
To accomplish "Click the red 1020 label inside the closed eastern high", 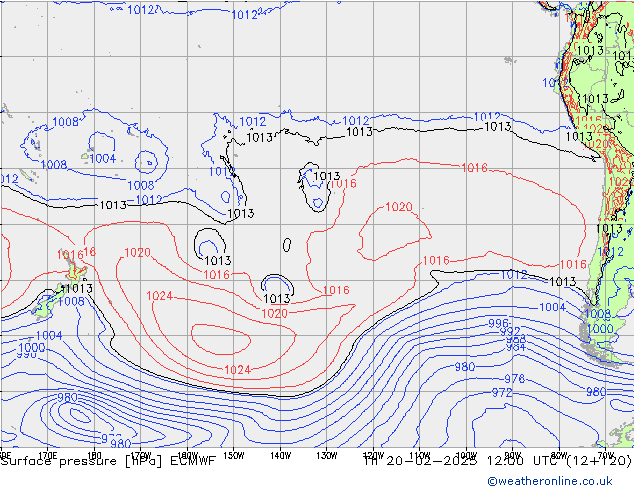I will (399, 207).
